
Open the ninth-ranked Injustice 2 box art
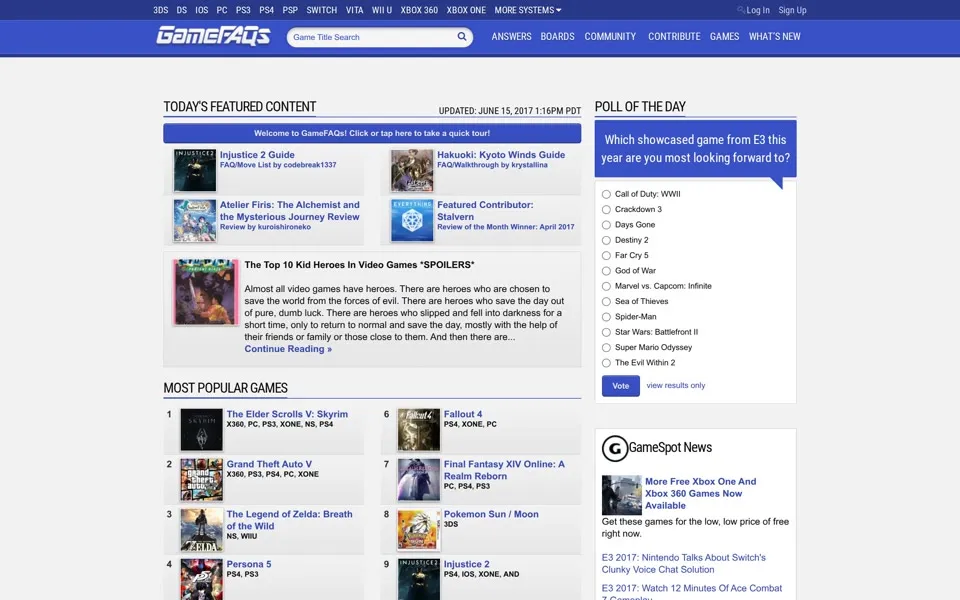[x=419, y=579]
